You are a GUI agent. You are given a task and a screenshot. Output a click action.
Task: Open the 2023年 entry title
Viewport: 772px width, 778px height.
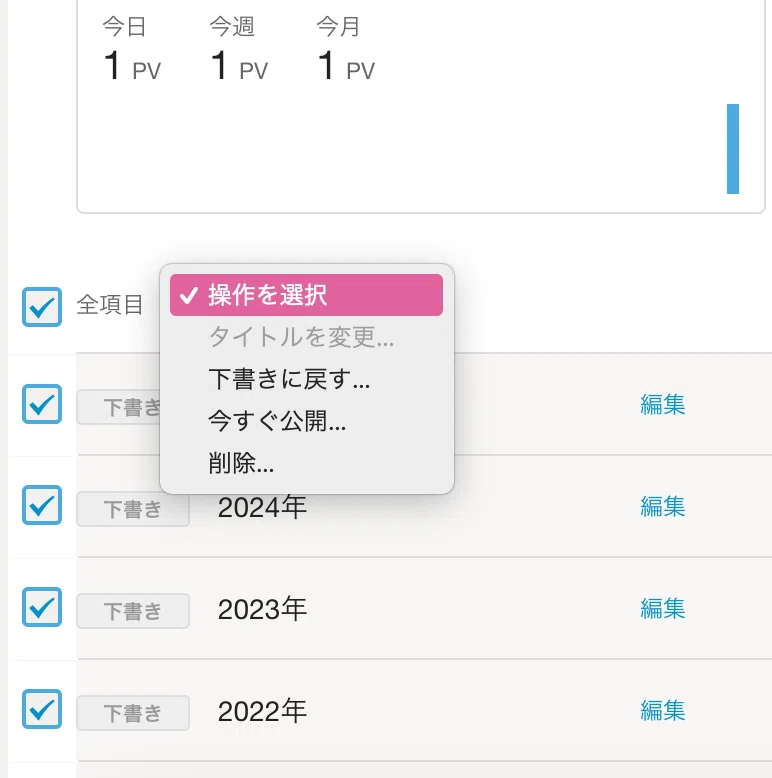(x=262, y=609)
